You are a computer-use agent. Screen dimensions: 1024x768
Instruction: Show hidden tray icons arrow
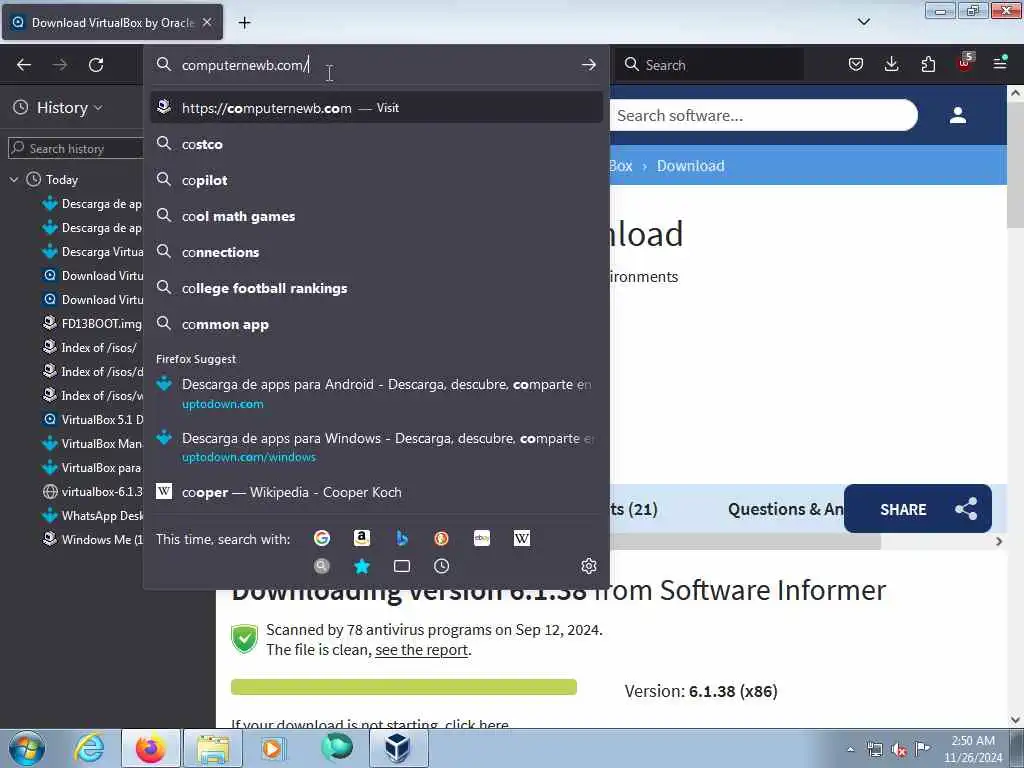coord(850,749)
